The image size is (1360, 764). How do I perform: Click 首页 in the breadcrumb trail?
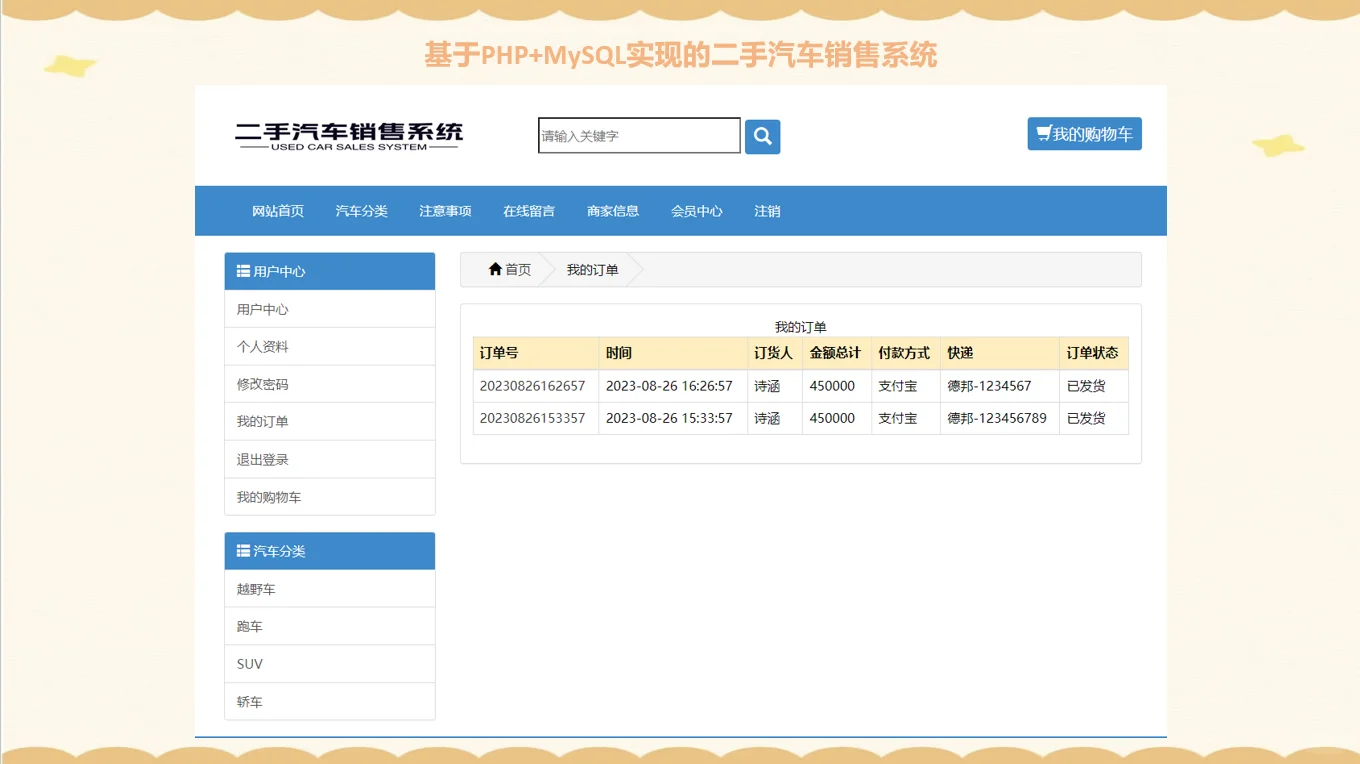click(516, 268)
